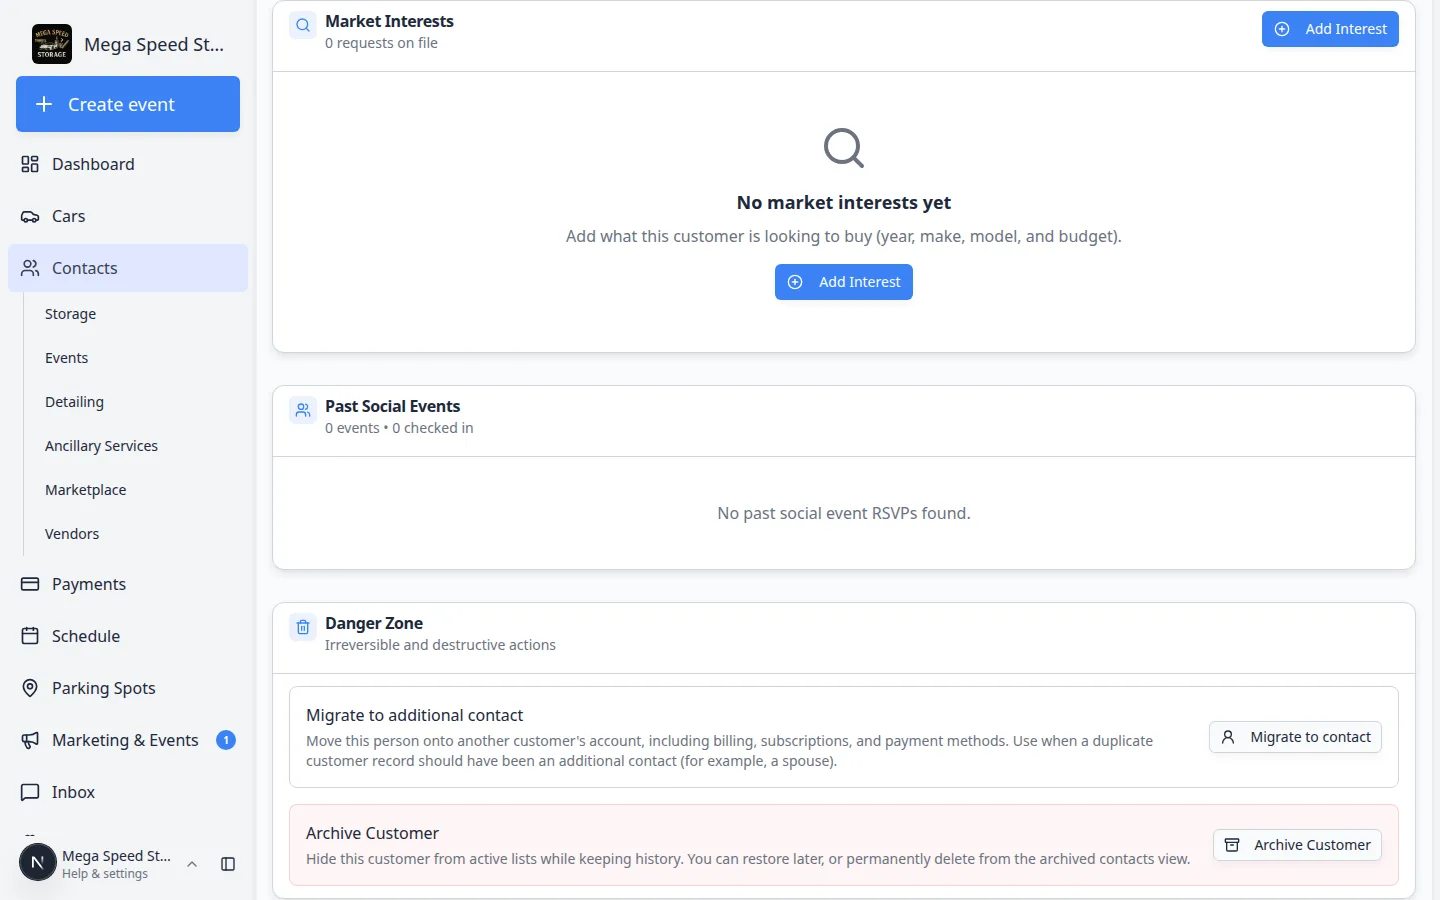Click the Schedule calendar icon
The image size is (1440, 900).
coord(30,636)
